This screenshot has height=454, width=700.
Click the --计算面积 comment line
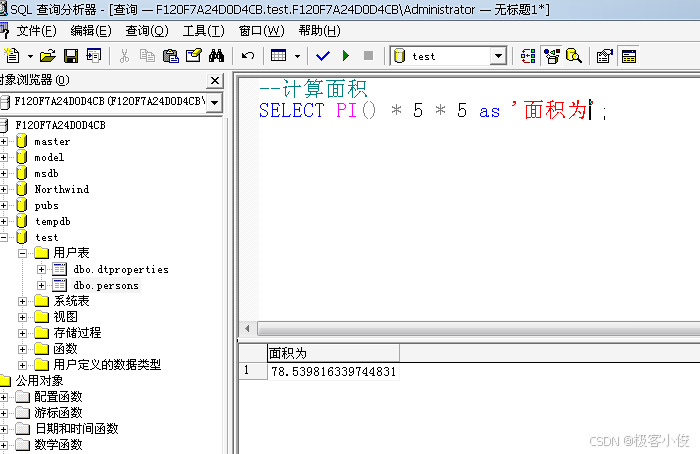(x=313, y=89)
